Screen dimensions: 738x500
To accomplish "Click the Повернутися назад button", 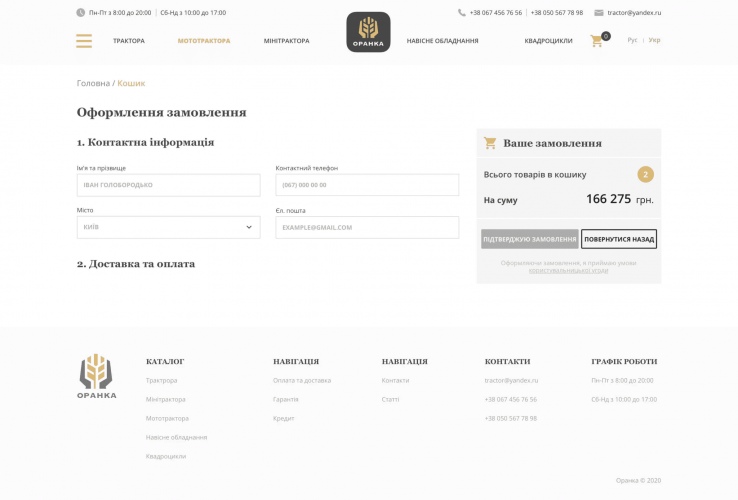I will [x=619, y=239].
